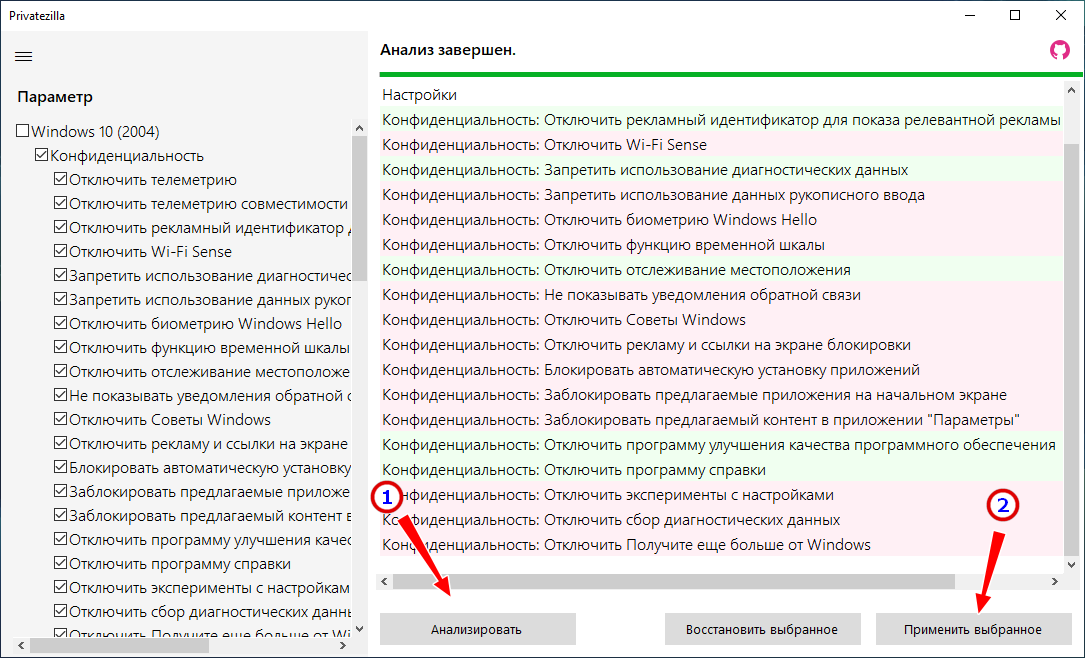This screenshot has height=658, width=1085.
Task: Click the "Анализировать" button
Action: pyautogui.click(x=477, y=630)
